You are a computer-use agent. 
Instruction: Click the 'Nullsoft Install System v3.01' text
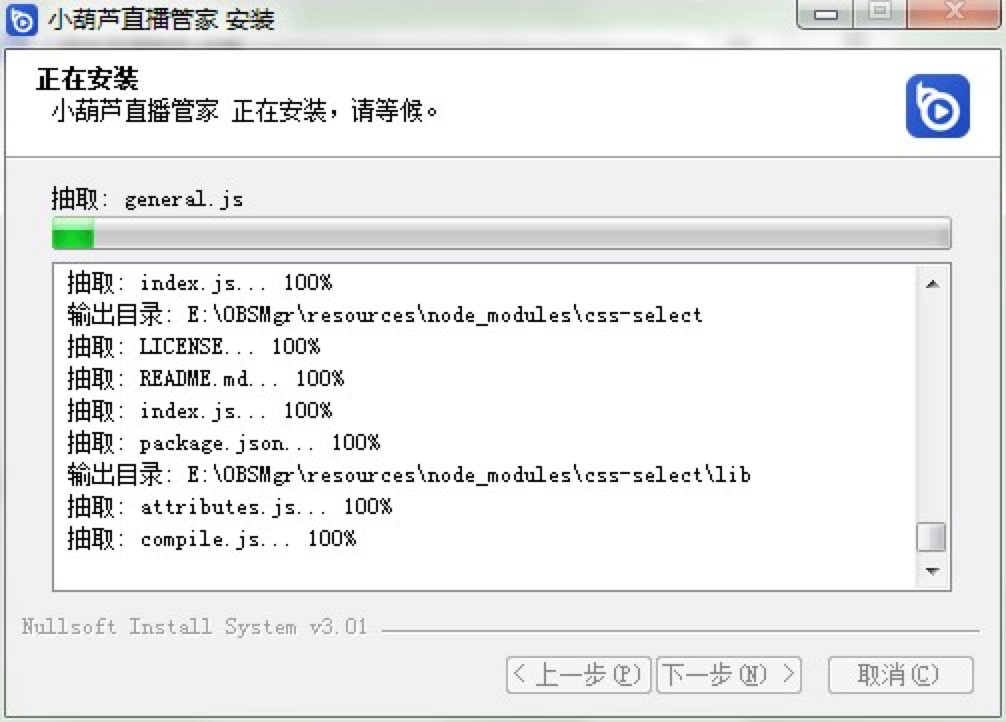click(x=194, y=626)
